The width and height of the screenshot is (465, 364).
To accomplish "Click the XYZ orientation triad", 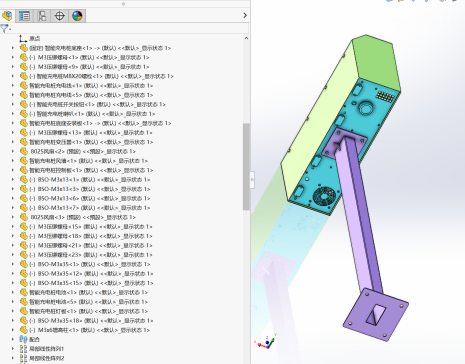I will point(266,342).
